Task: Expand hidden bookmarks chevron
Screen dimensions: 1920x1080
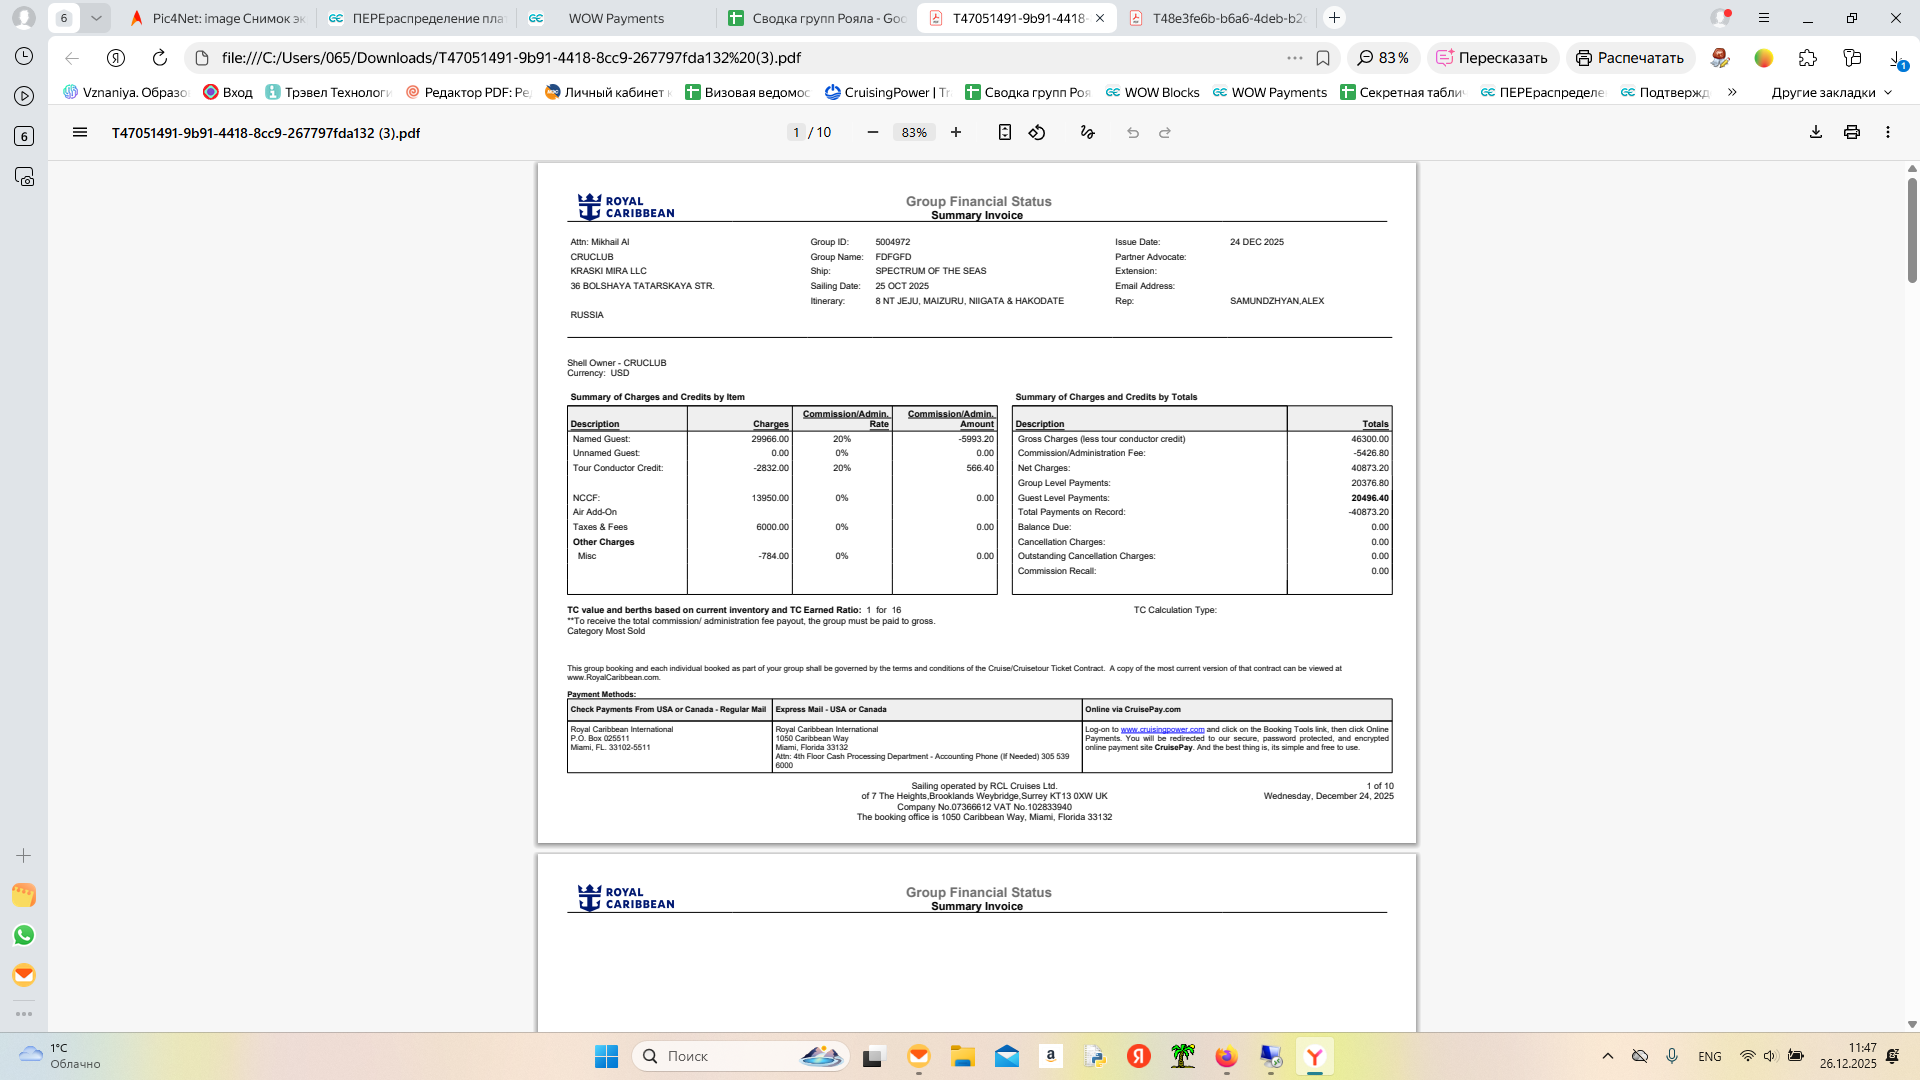Action: point(1732,92)
